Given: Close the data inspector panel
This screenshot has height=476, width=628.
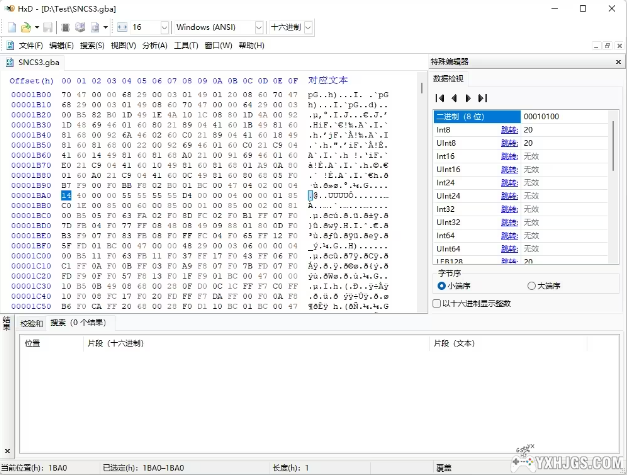Looking at the screenshot, I should (x=620, y=62).
